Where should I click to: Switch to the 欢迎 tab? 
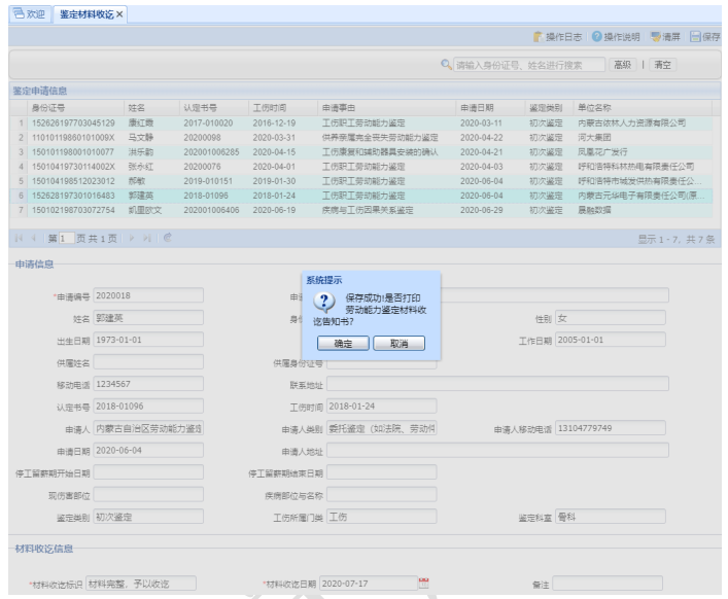(30, 14)
